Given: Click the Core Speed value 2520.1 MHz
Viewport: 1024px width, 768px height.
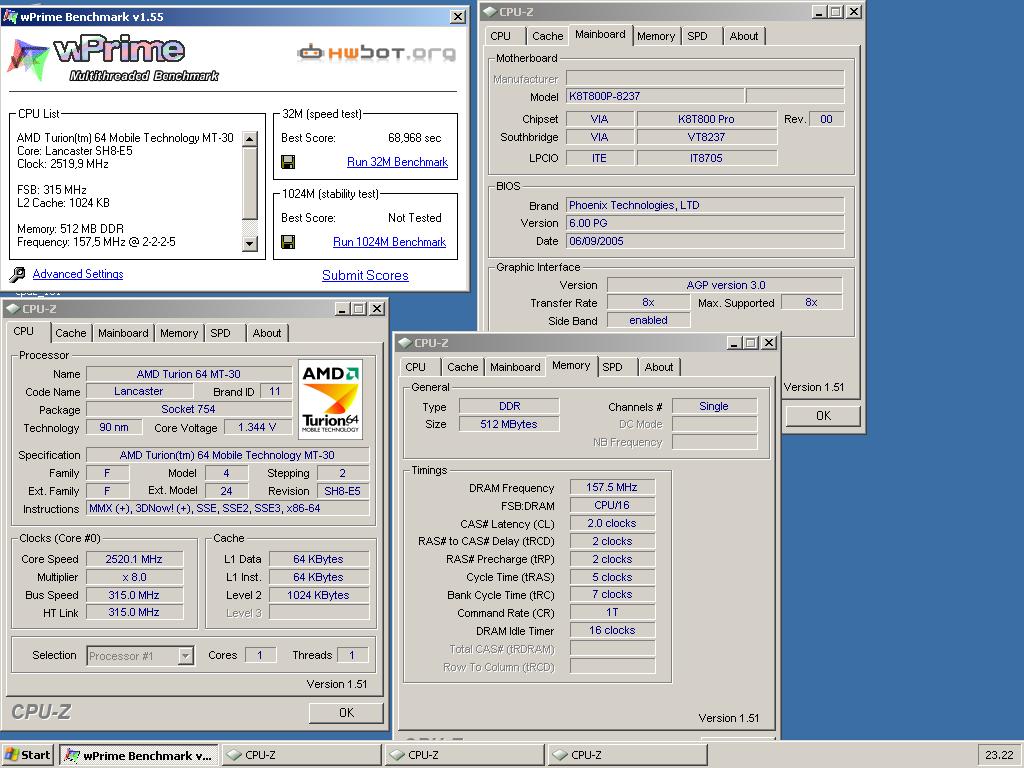Looking at the screenshot, I should pyautogui.click(x=134, y=559).
